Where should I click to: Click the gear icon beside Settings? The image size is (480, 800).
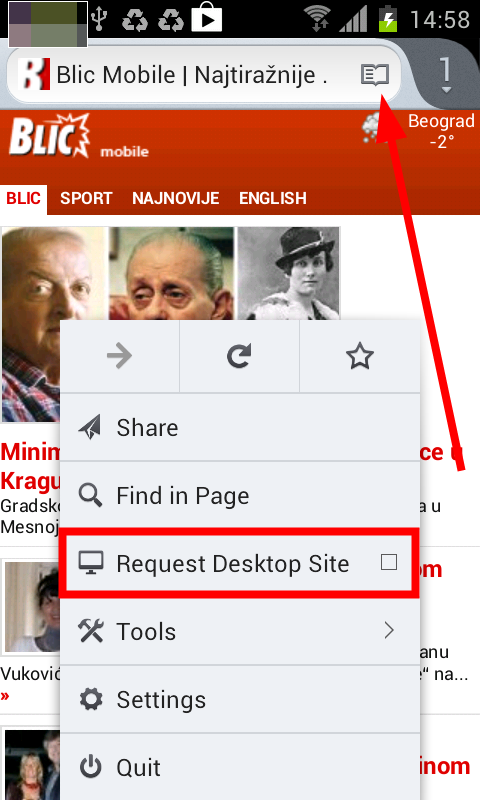[x=91, y=699]
